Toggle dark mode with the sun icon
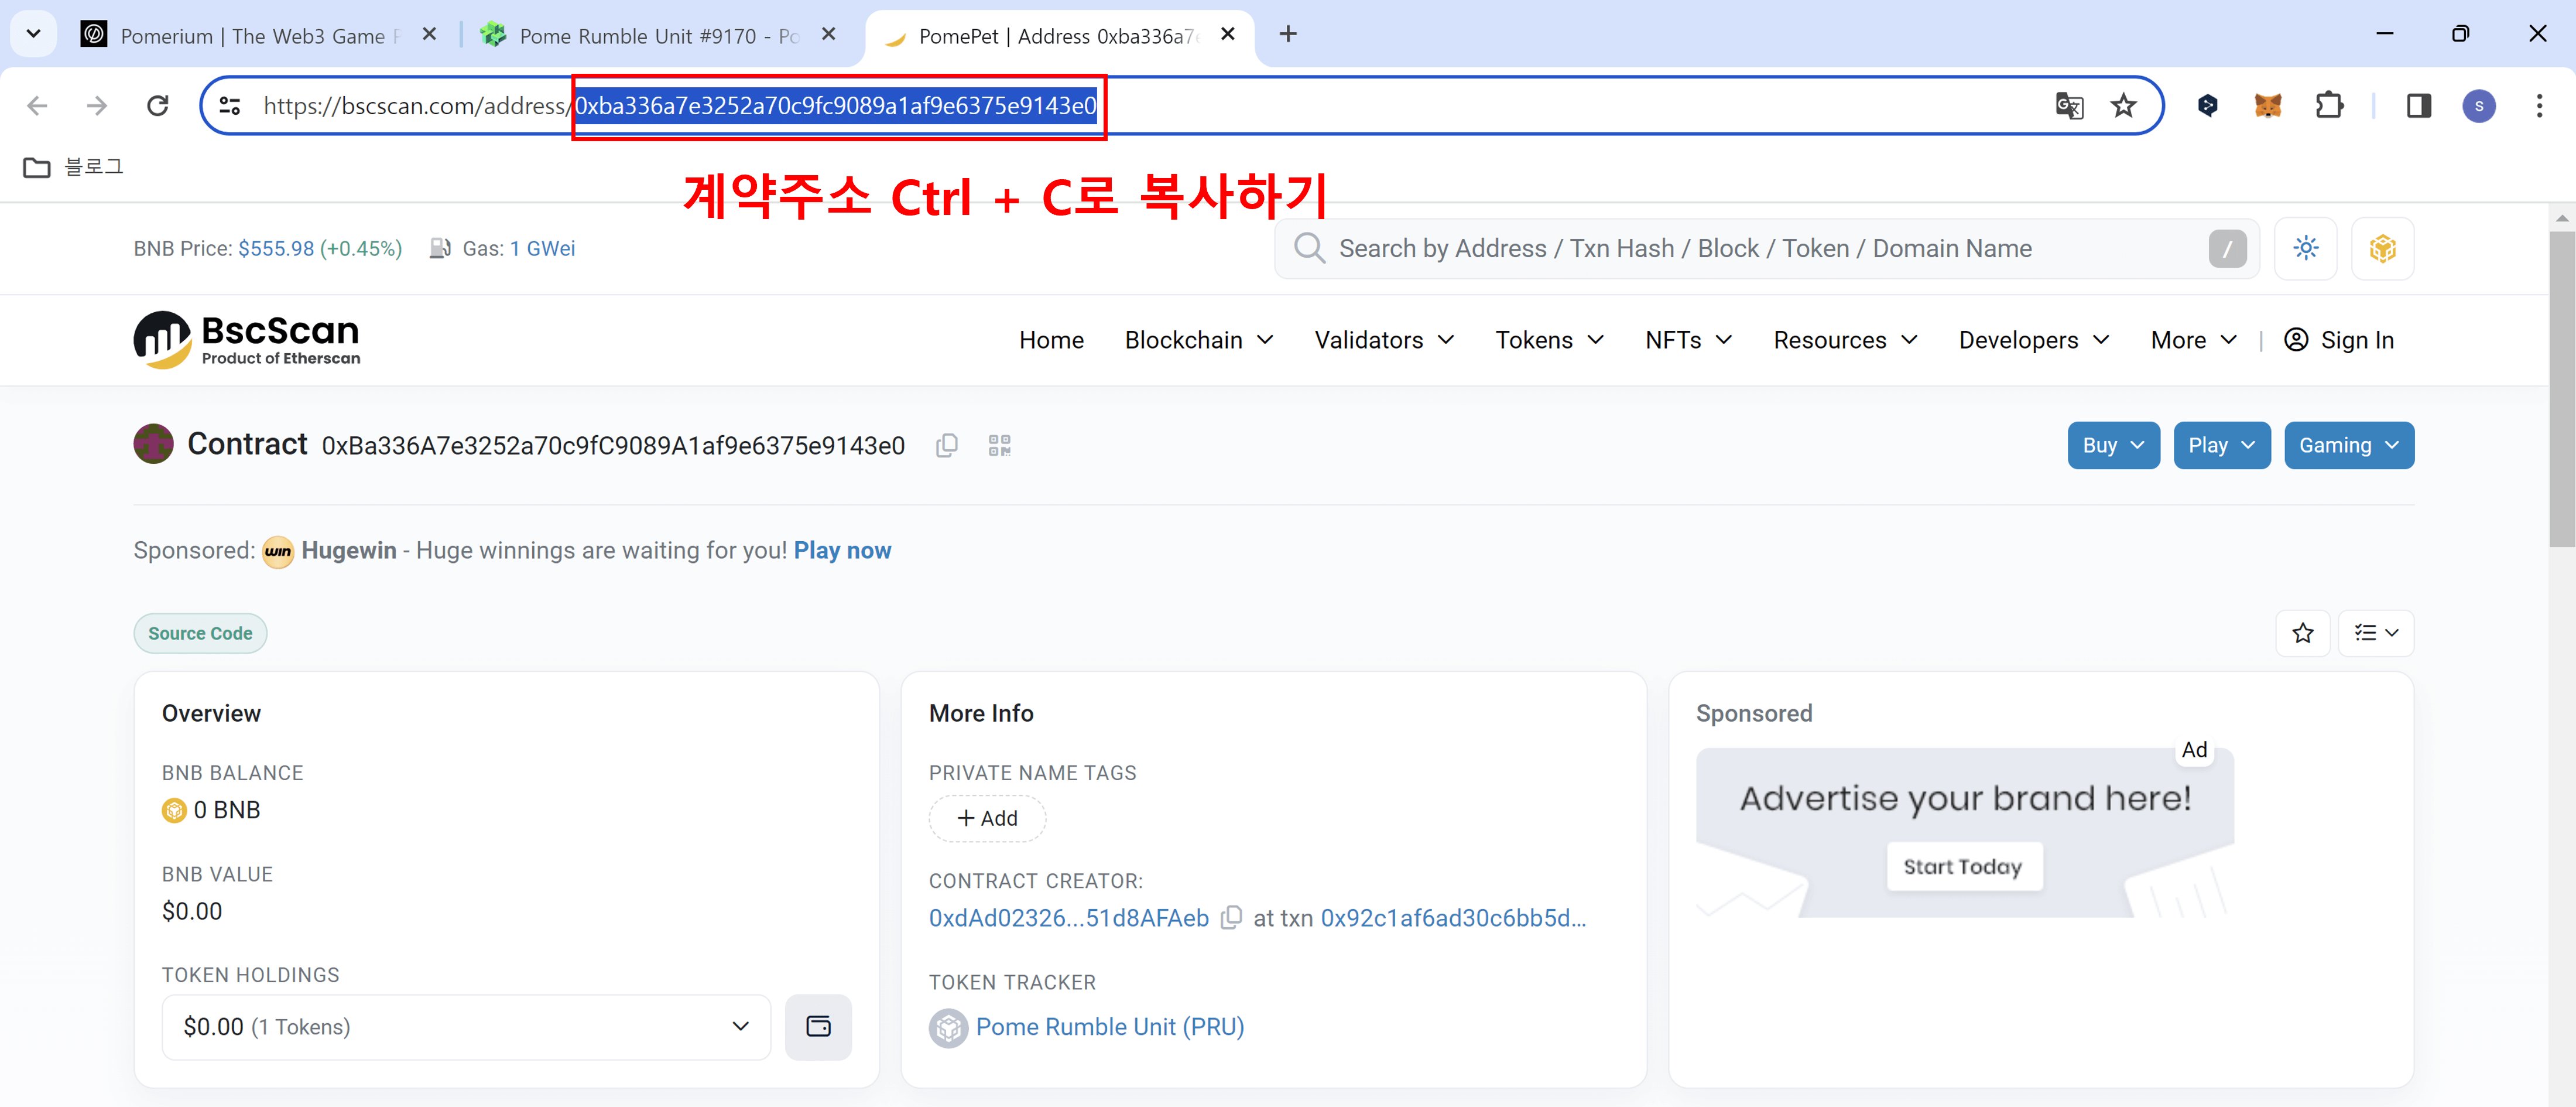 click(2306, 248)
